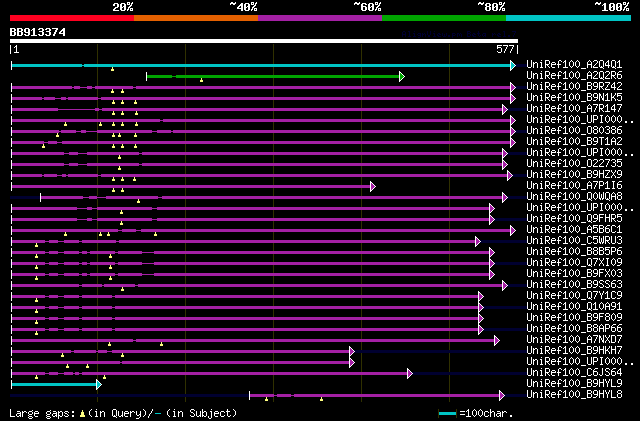640x421 pixels.
Task: Select the UniRef100_B9FX03 label
Action: point(574,274)
